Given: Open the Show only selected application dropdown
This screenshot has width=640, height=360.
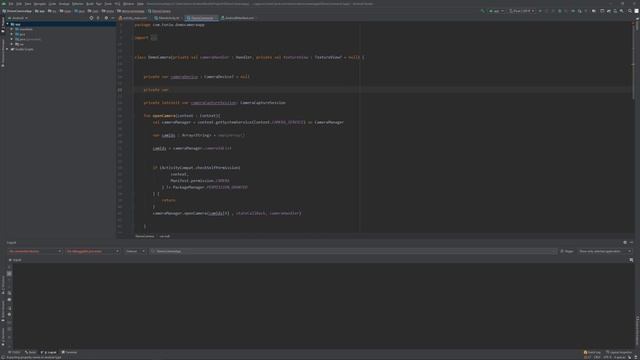Looking at the screenshot, I should (605, 251).
